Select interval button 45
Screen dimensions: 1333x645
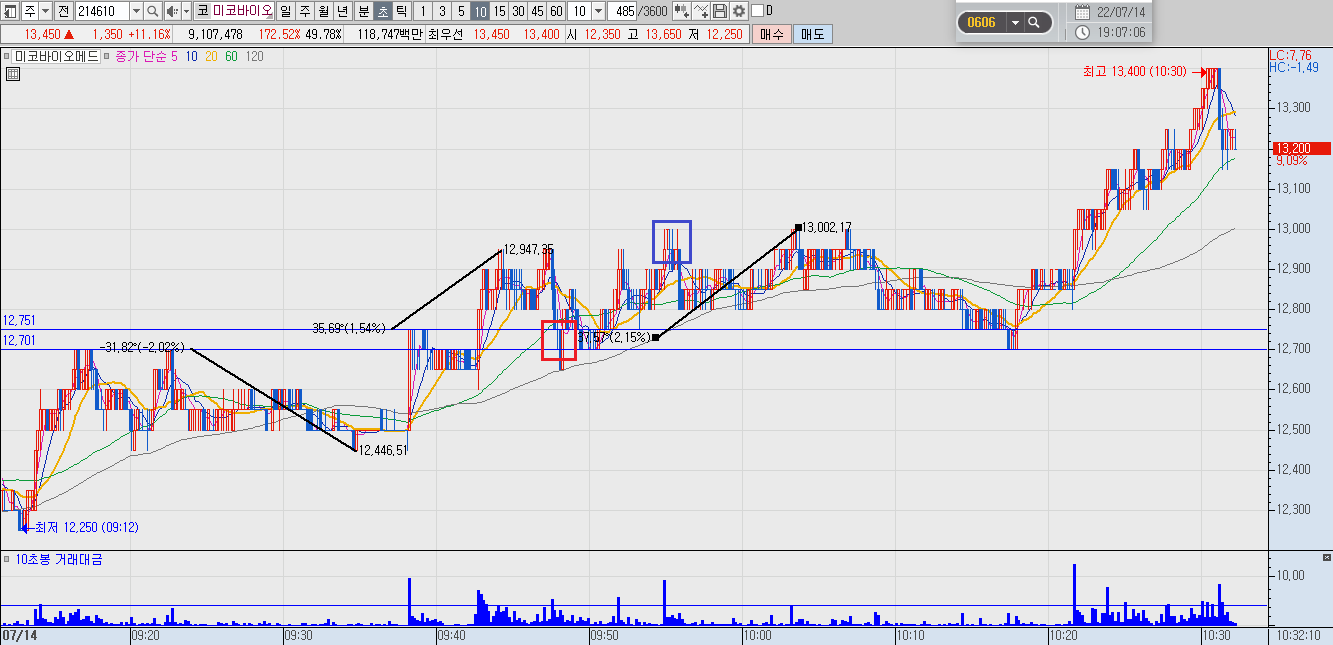coord(537,11)
